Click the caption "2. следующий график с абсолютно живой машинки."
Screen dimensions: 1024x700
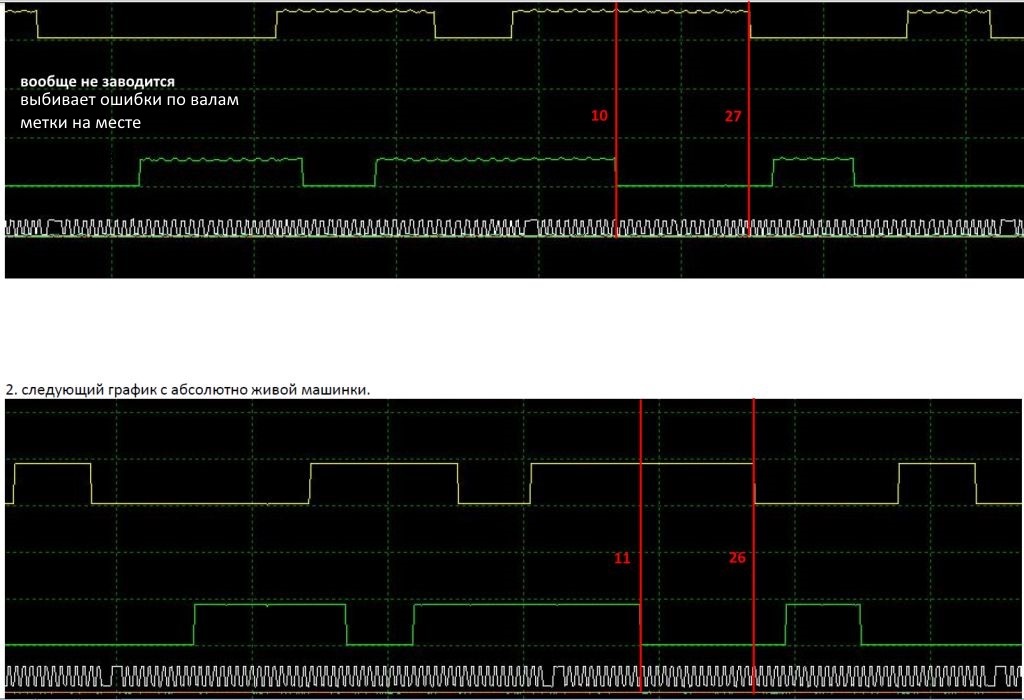[x=187, y=390]
